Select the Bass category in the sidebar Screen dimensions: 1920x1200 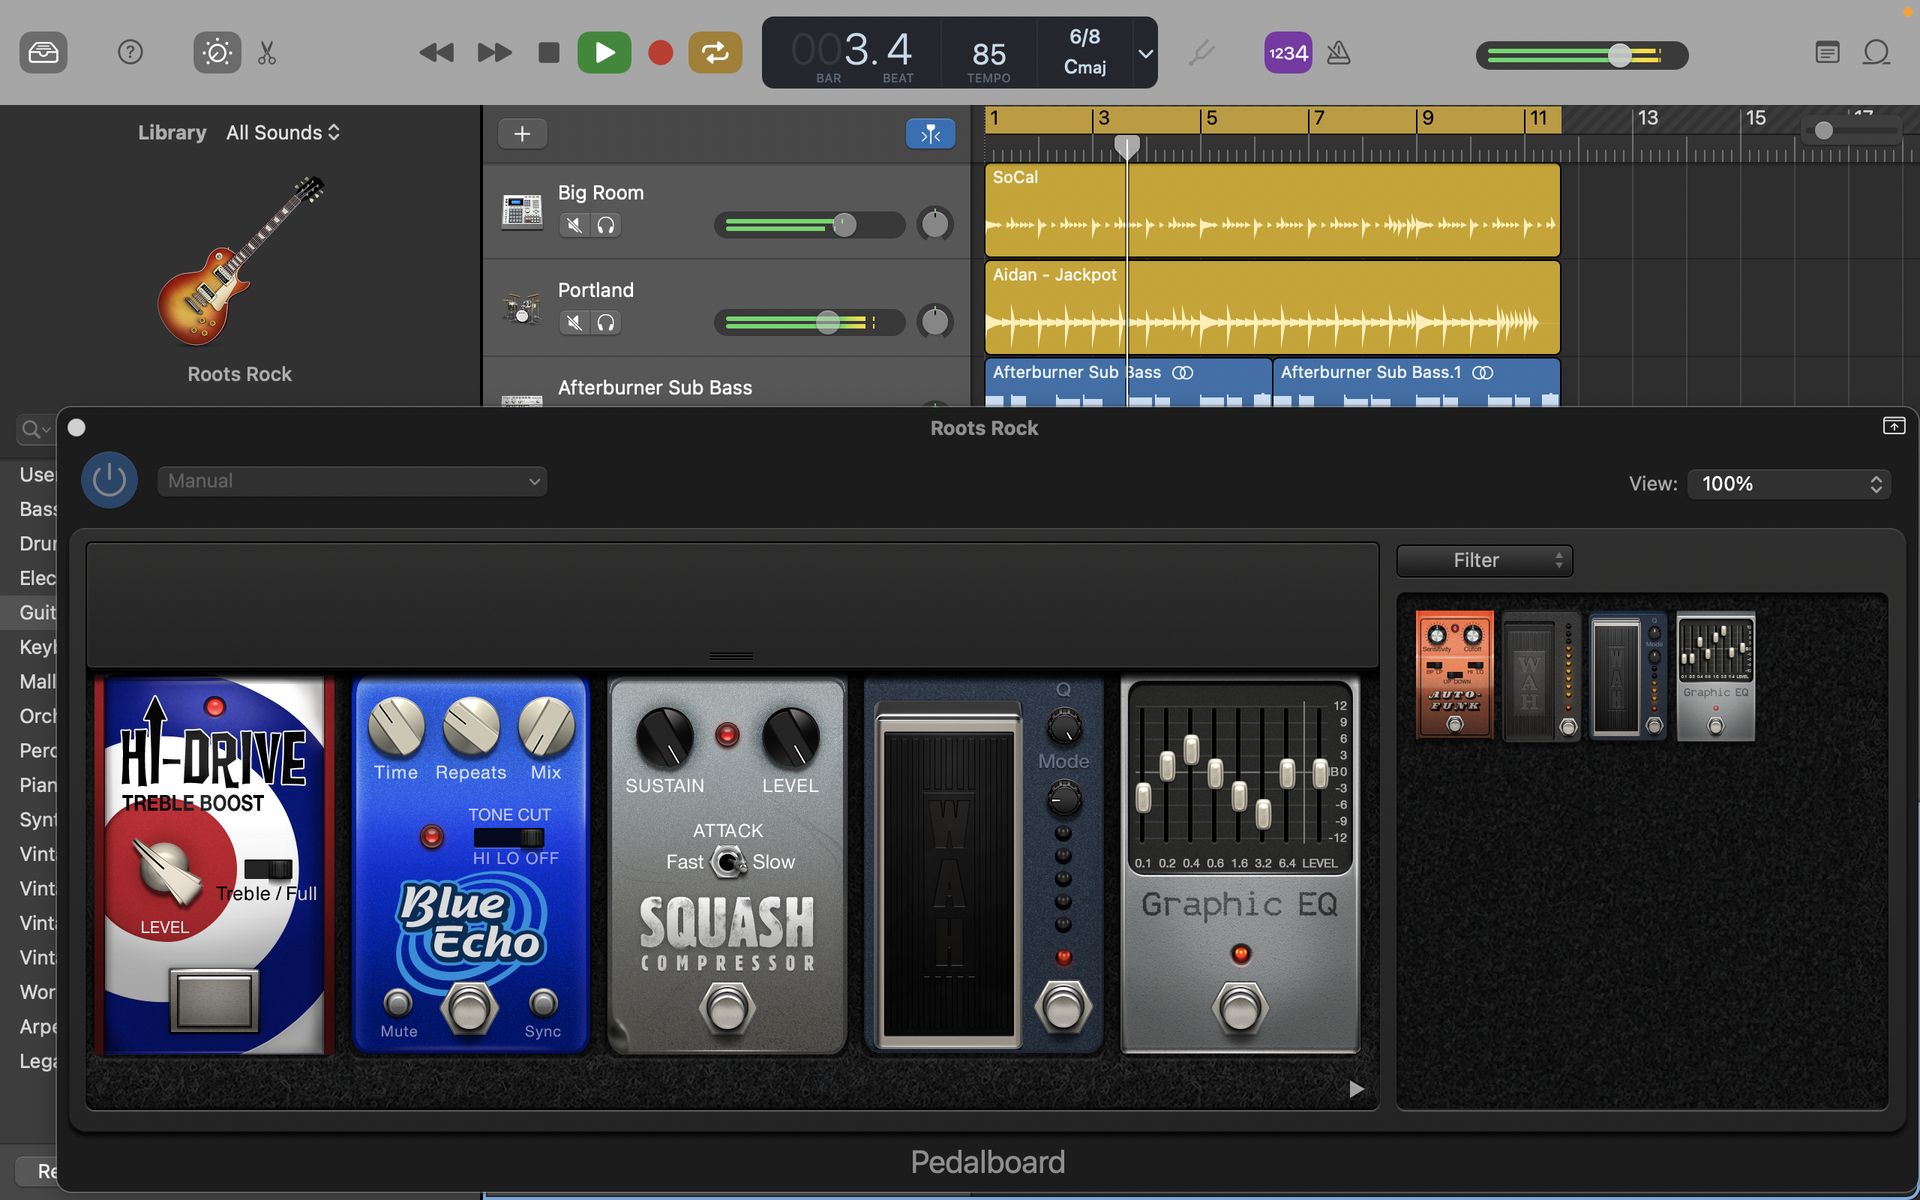coord(34,509)
